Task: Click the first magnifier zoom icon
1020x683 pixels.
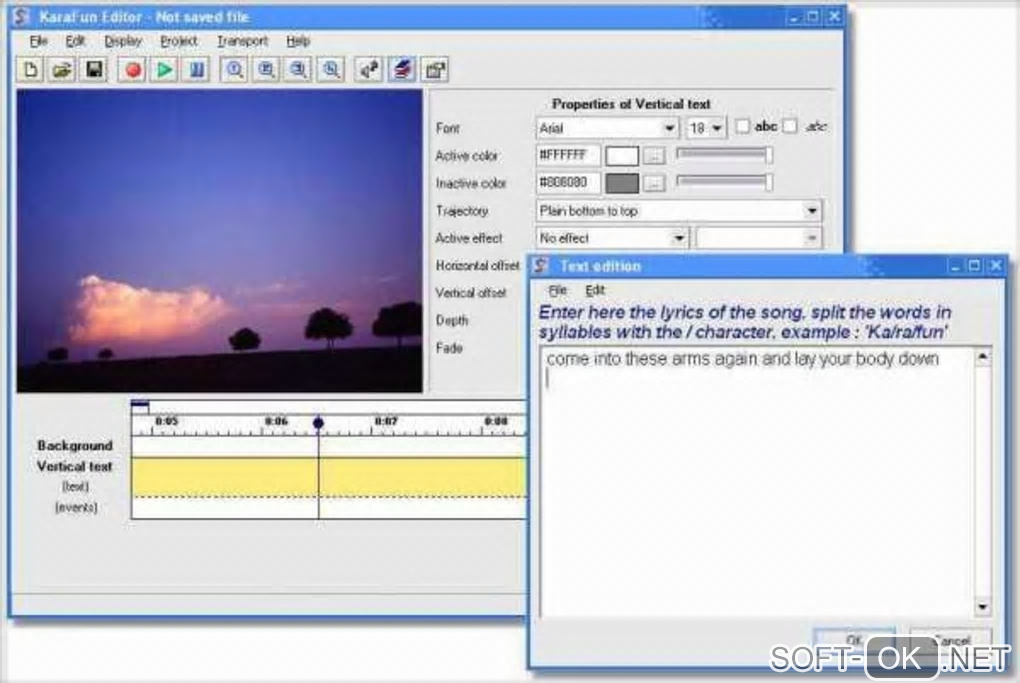Action: (234, 70)
